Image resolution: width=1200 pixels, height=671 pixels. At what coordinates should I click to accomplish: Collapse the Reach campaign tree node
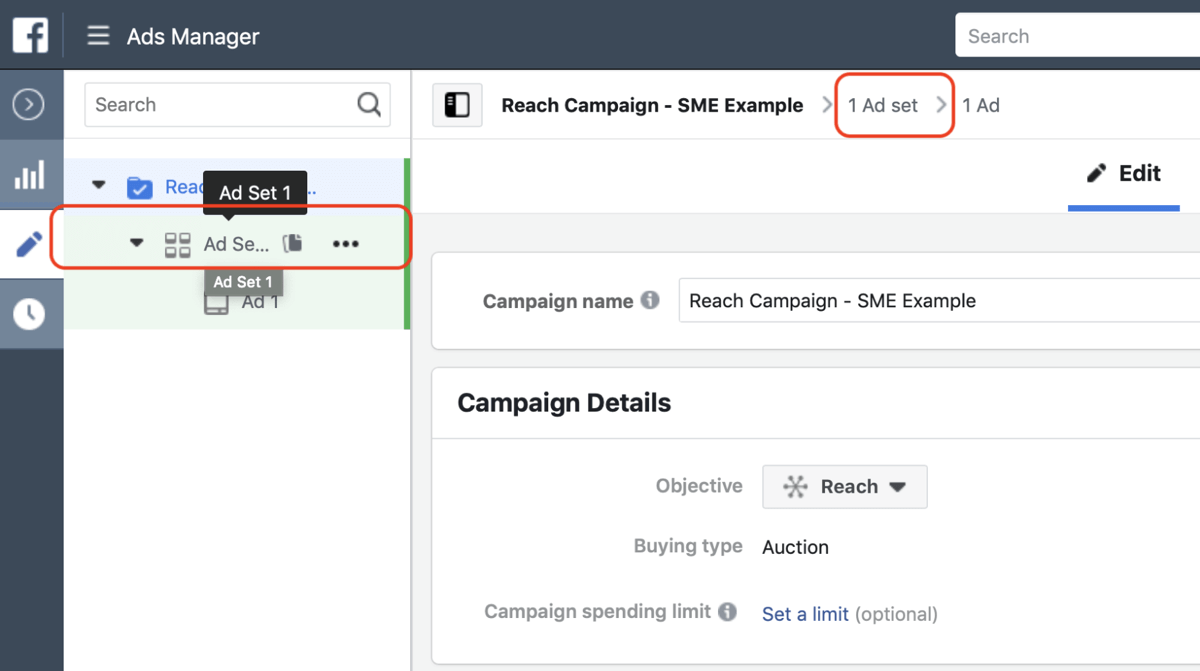[98, 186]
